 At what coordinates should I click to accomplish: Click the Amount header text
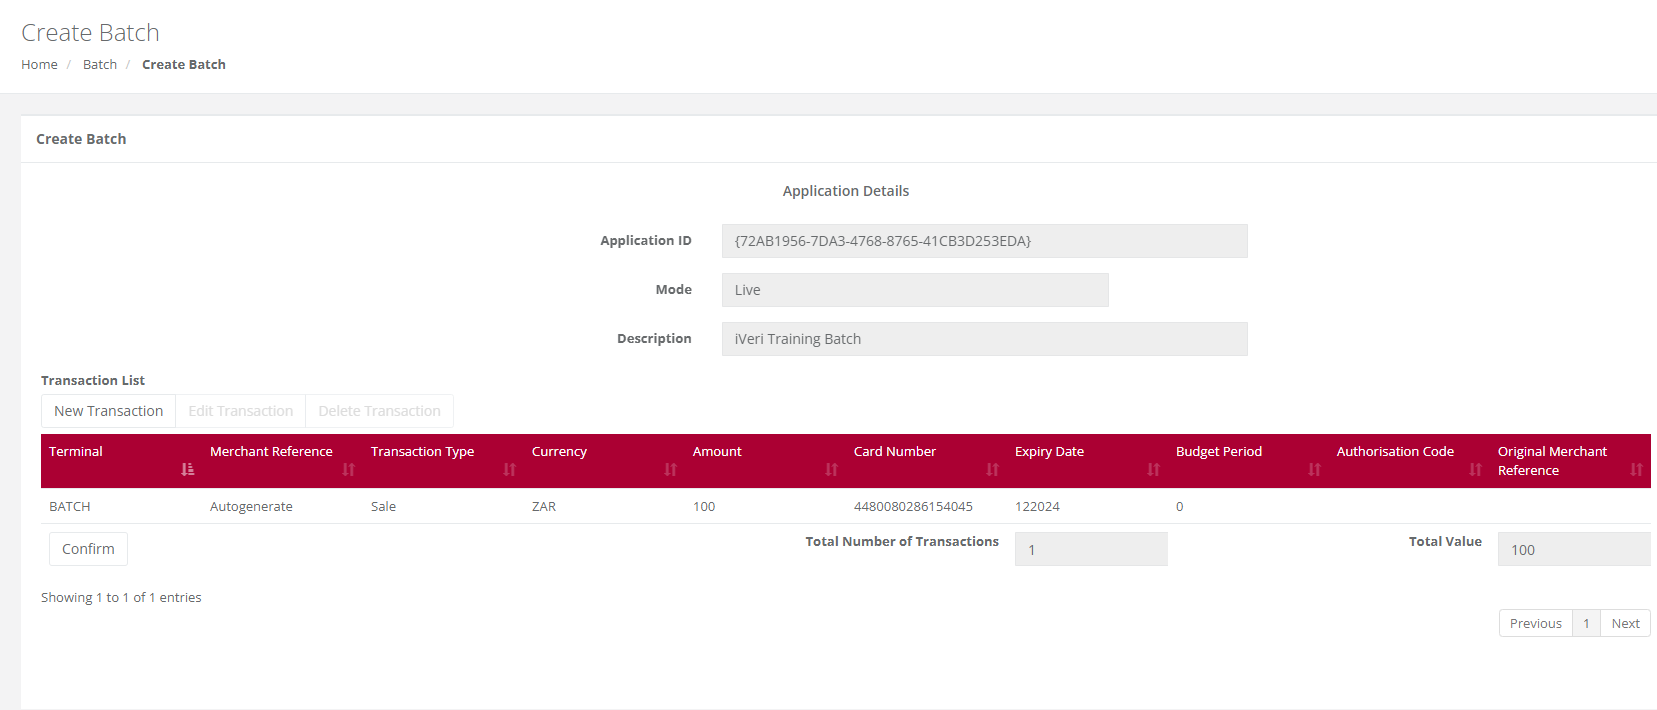pos(717,451)
